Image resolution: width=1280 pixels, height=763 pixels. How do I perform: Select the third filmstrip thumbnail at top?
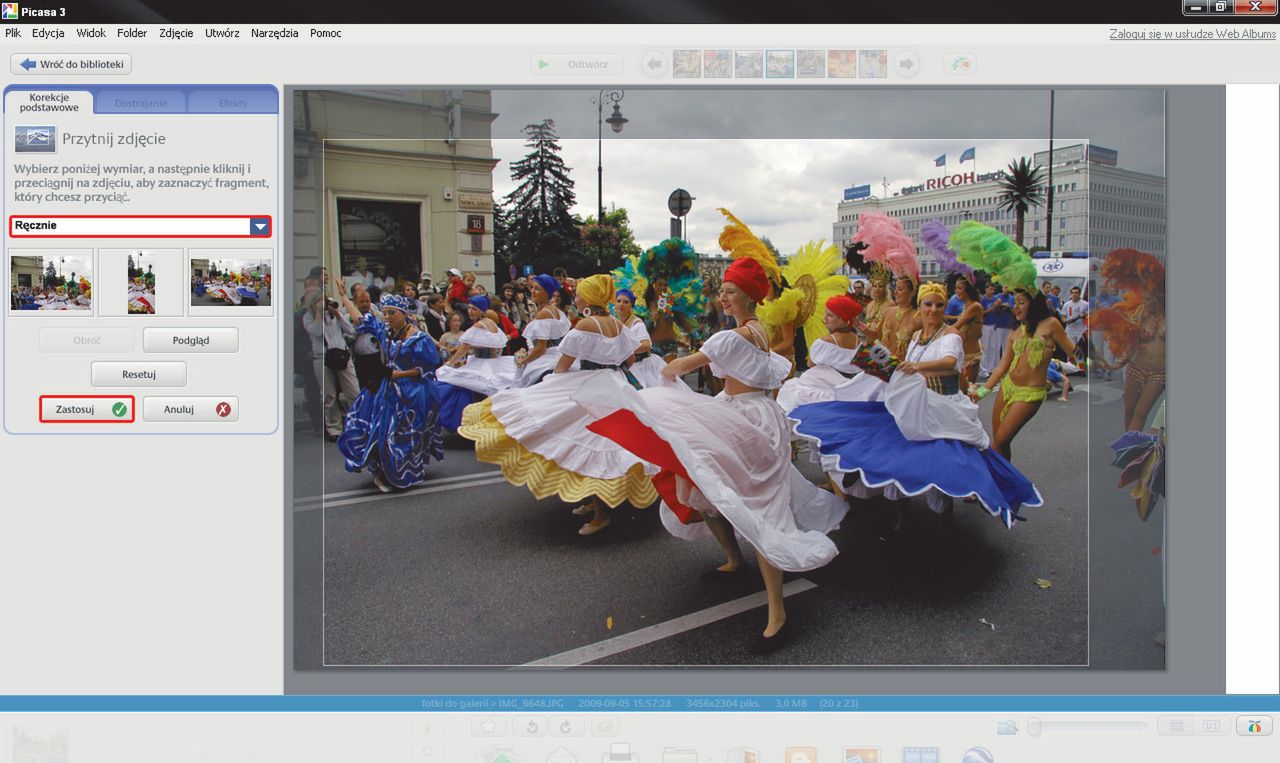749,64
